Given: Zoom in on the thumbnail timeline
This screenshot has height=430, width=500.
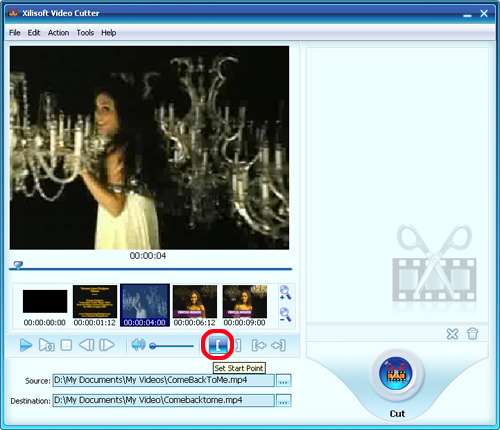Looking at the screenshot, I should pos(285,293).
